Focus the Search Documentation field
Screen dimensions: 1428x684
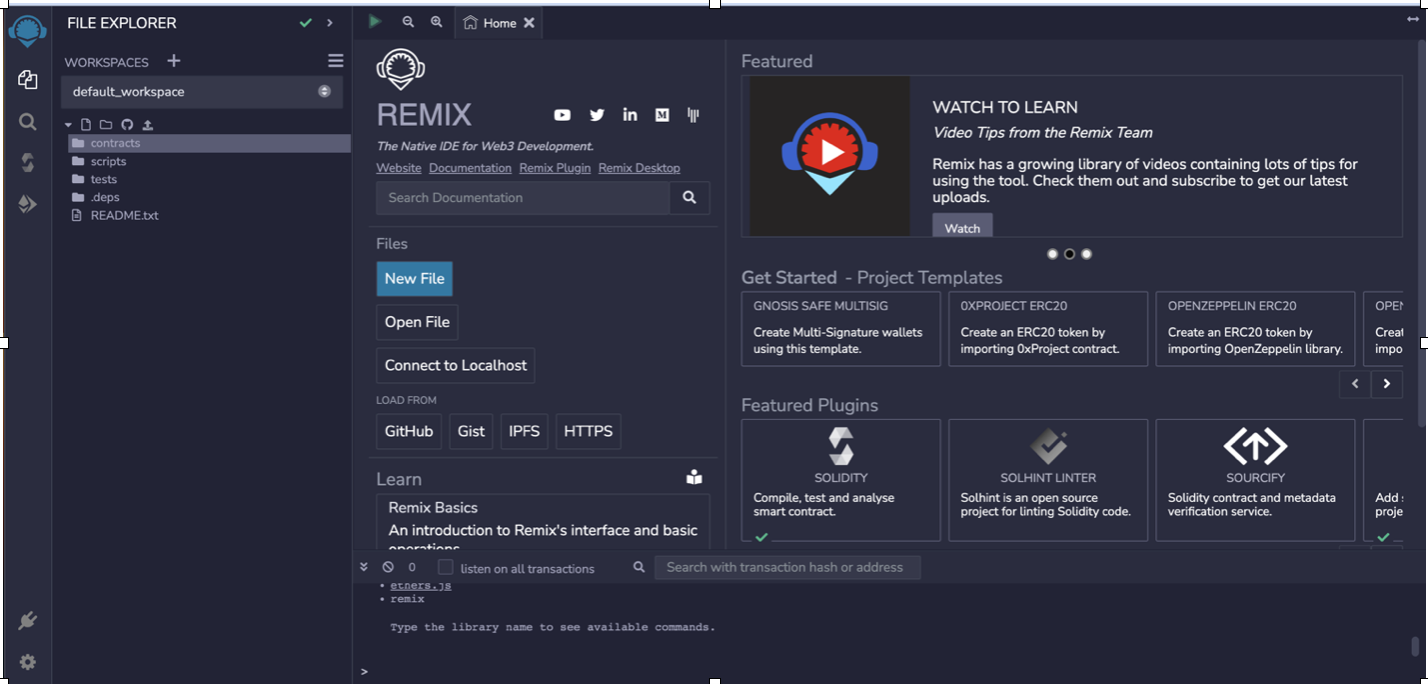tap(523, 198)
